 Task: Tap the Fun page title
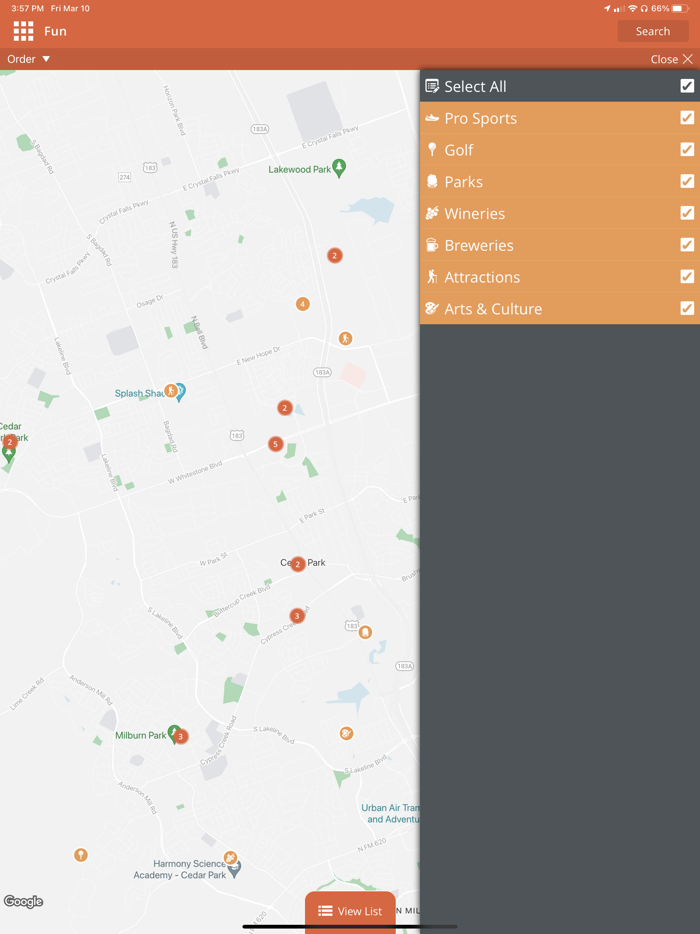point(55,31)
